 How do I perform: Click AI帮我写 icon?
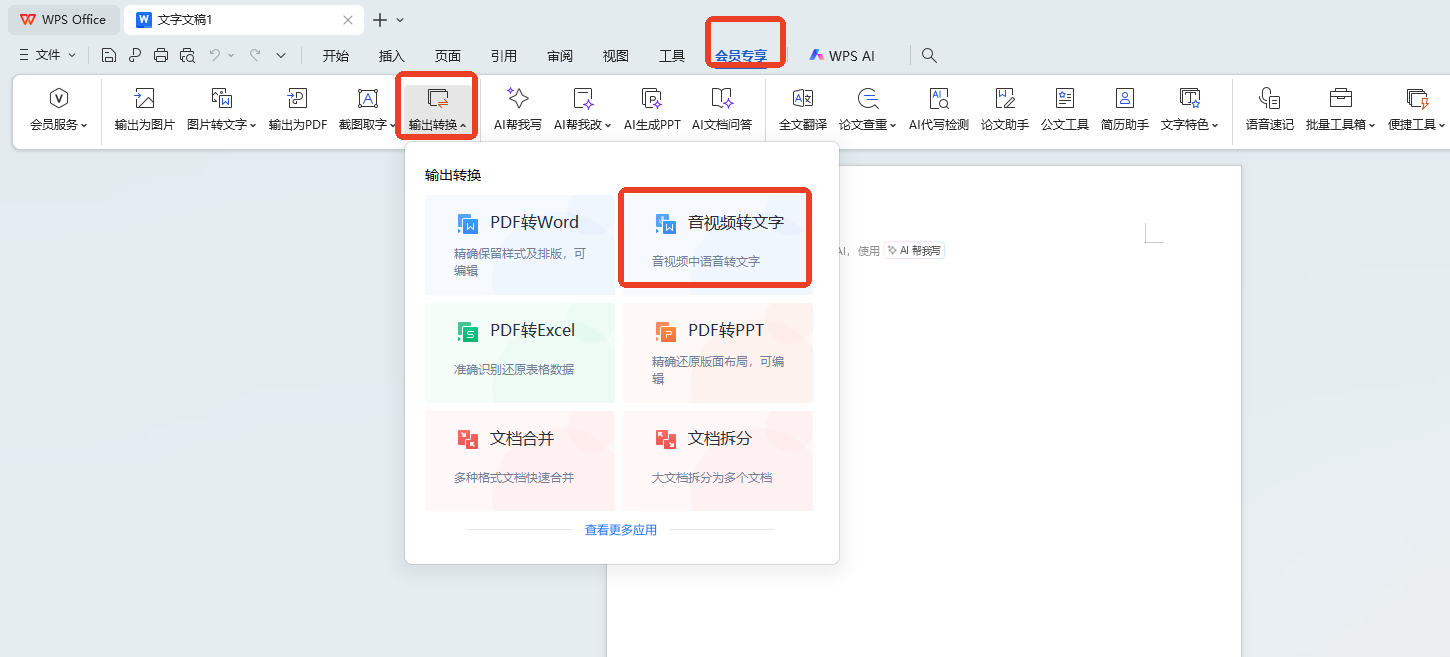click(517, 98)
